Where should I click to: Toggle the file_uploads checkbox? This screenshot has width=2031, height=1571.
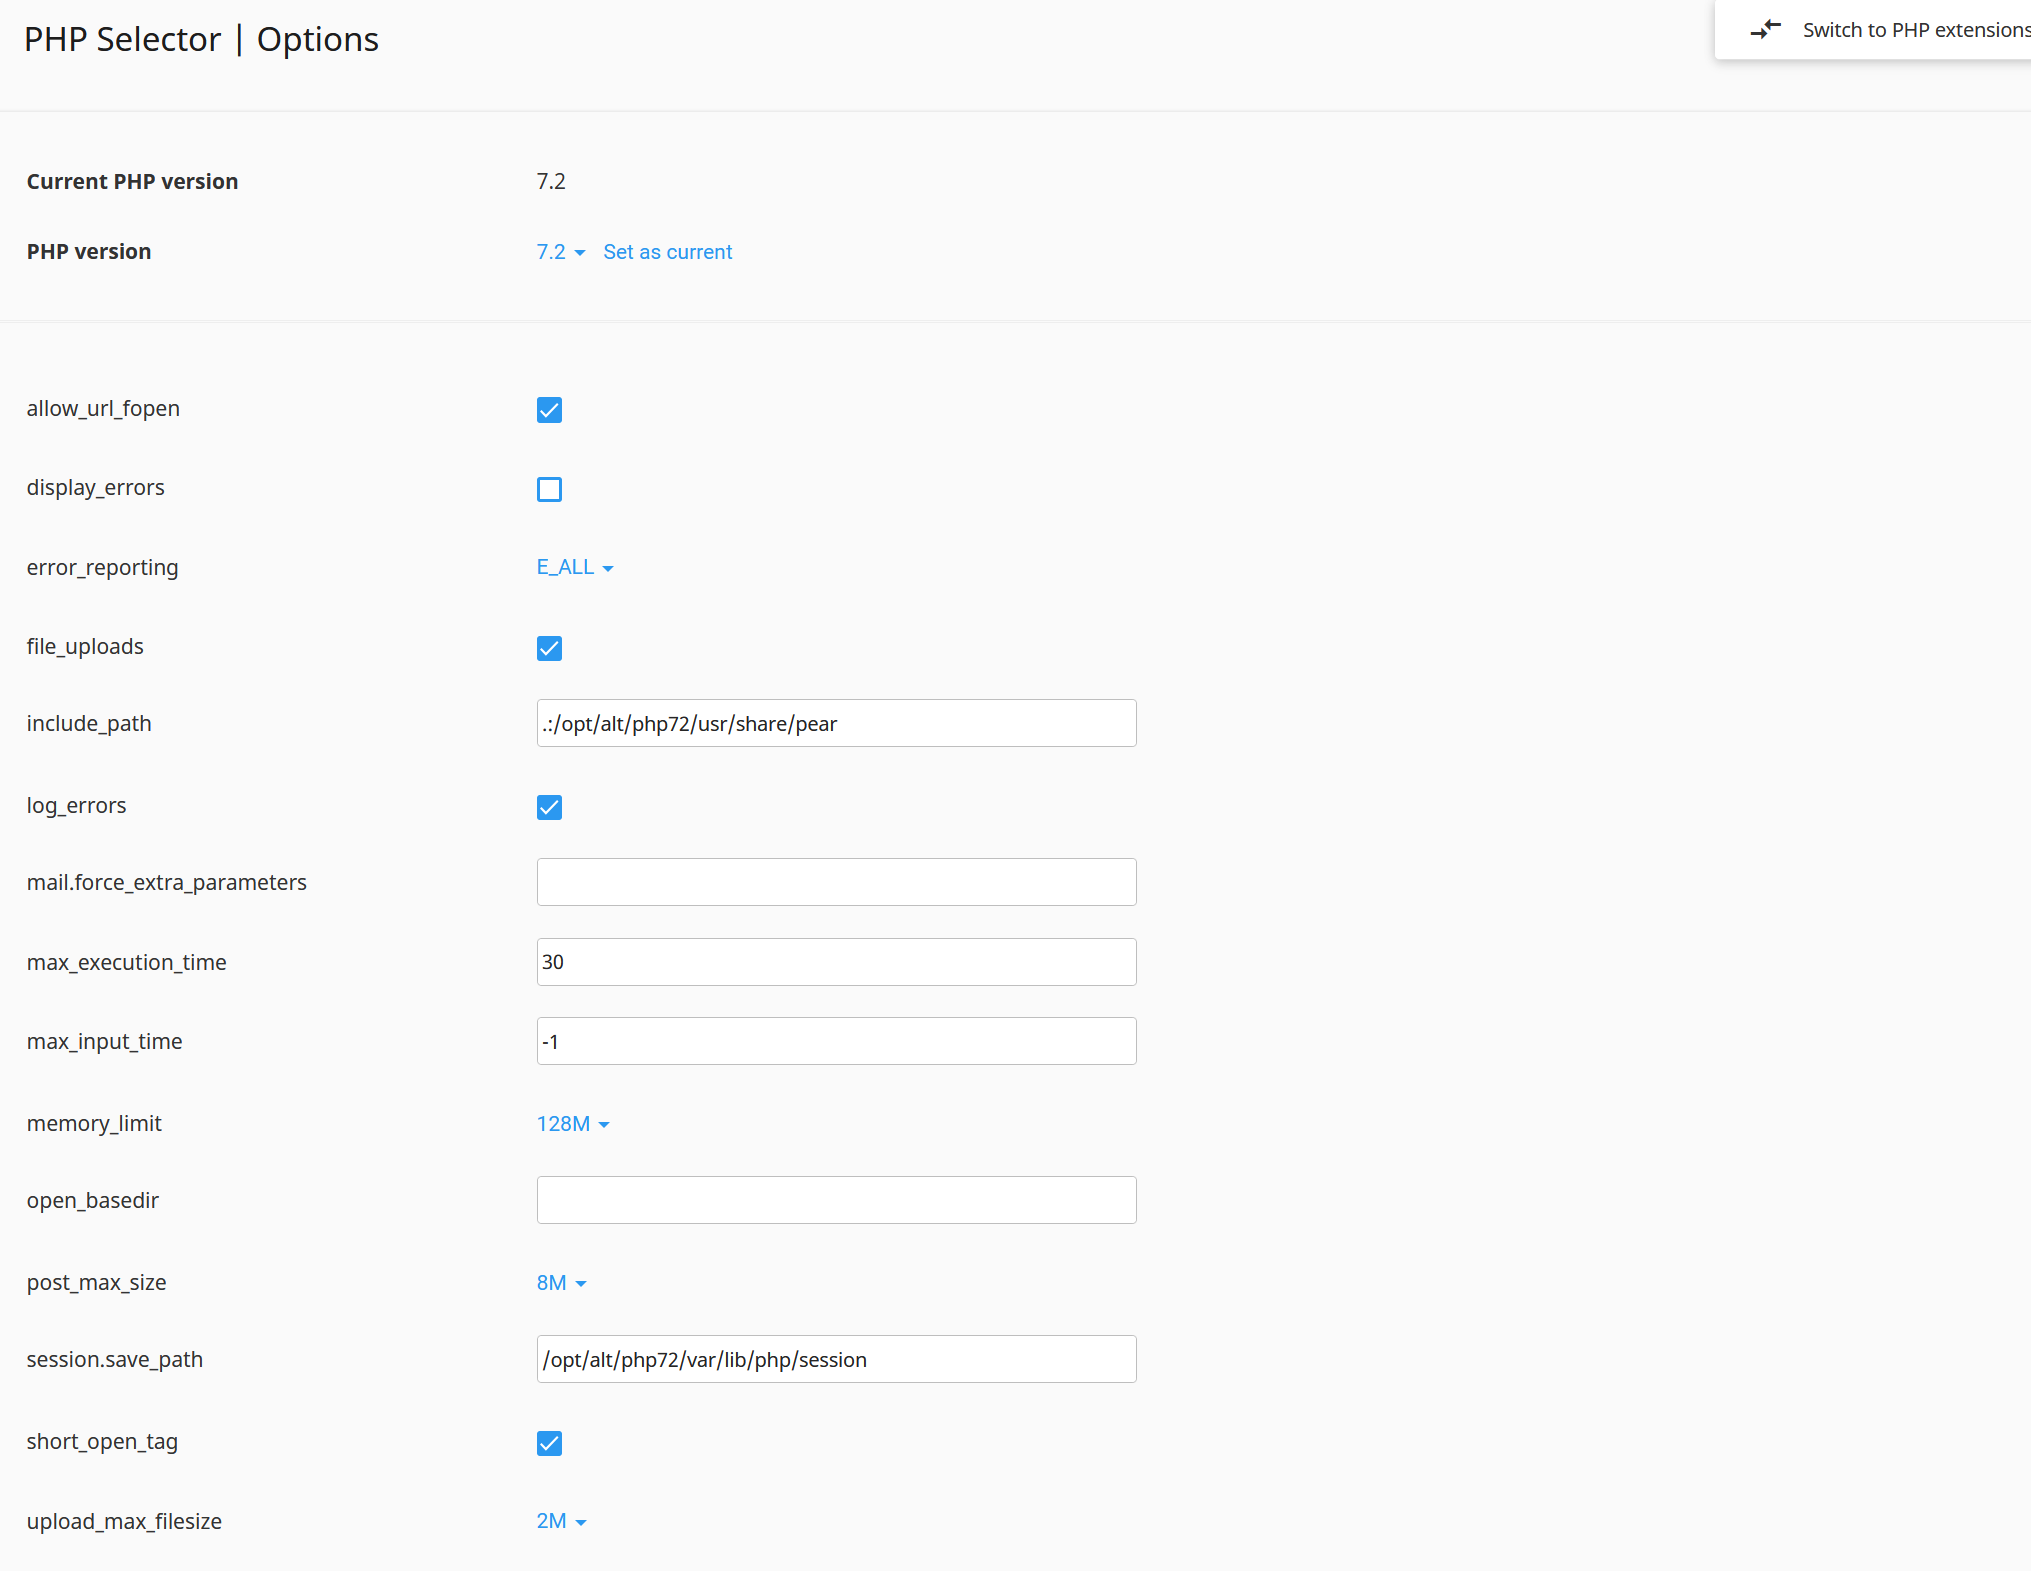549,648
